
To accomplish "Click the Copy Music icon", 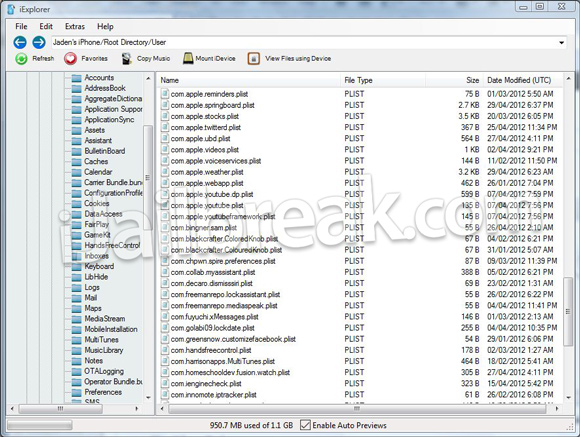I will (127, 58).
